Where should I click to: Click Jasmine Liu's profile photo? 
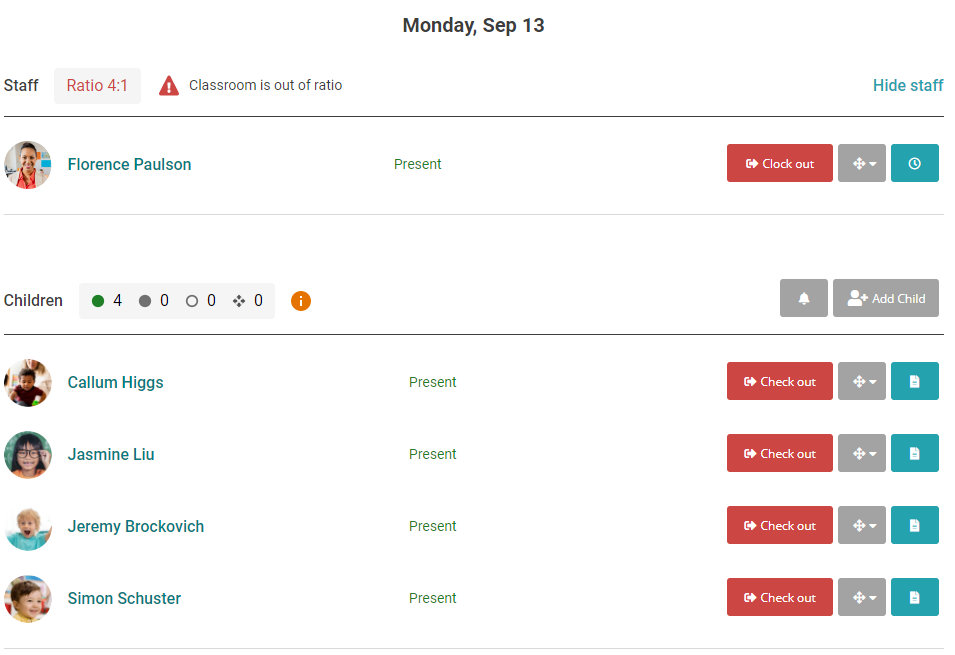tap(28, 455)
